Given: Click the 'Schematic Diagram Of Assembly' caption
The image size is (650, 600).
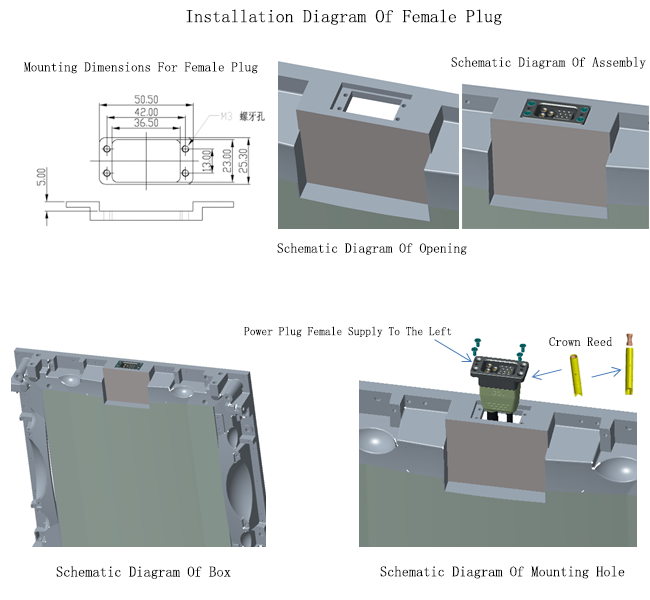Looking at the screenshot, I should click(547, 62).
